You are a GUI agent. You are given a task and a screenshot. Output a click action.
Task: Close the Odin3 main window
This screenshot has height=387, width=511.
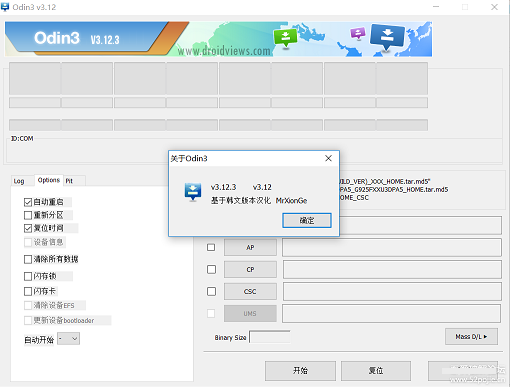[x=494, y=7]
